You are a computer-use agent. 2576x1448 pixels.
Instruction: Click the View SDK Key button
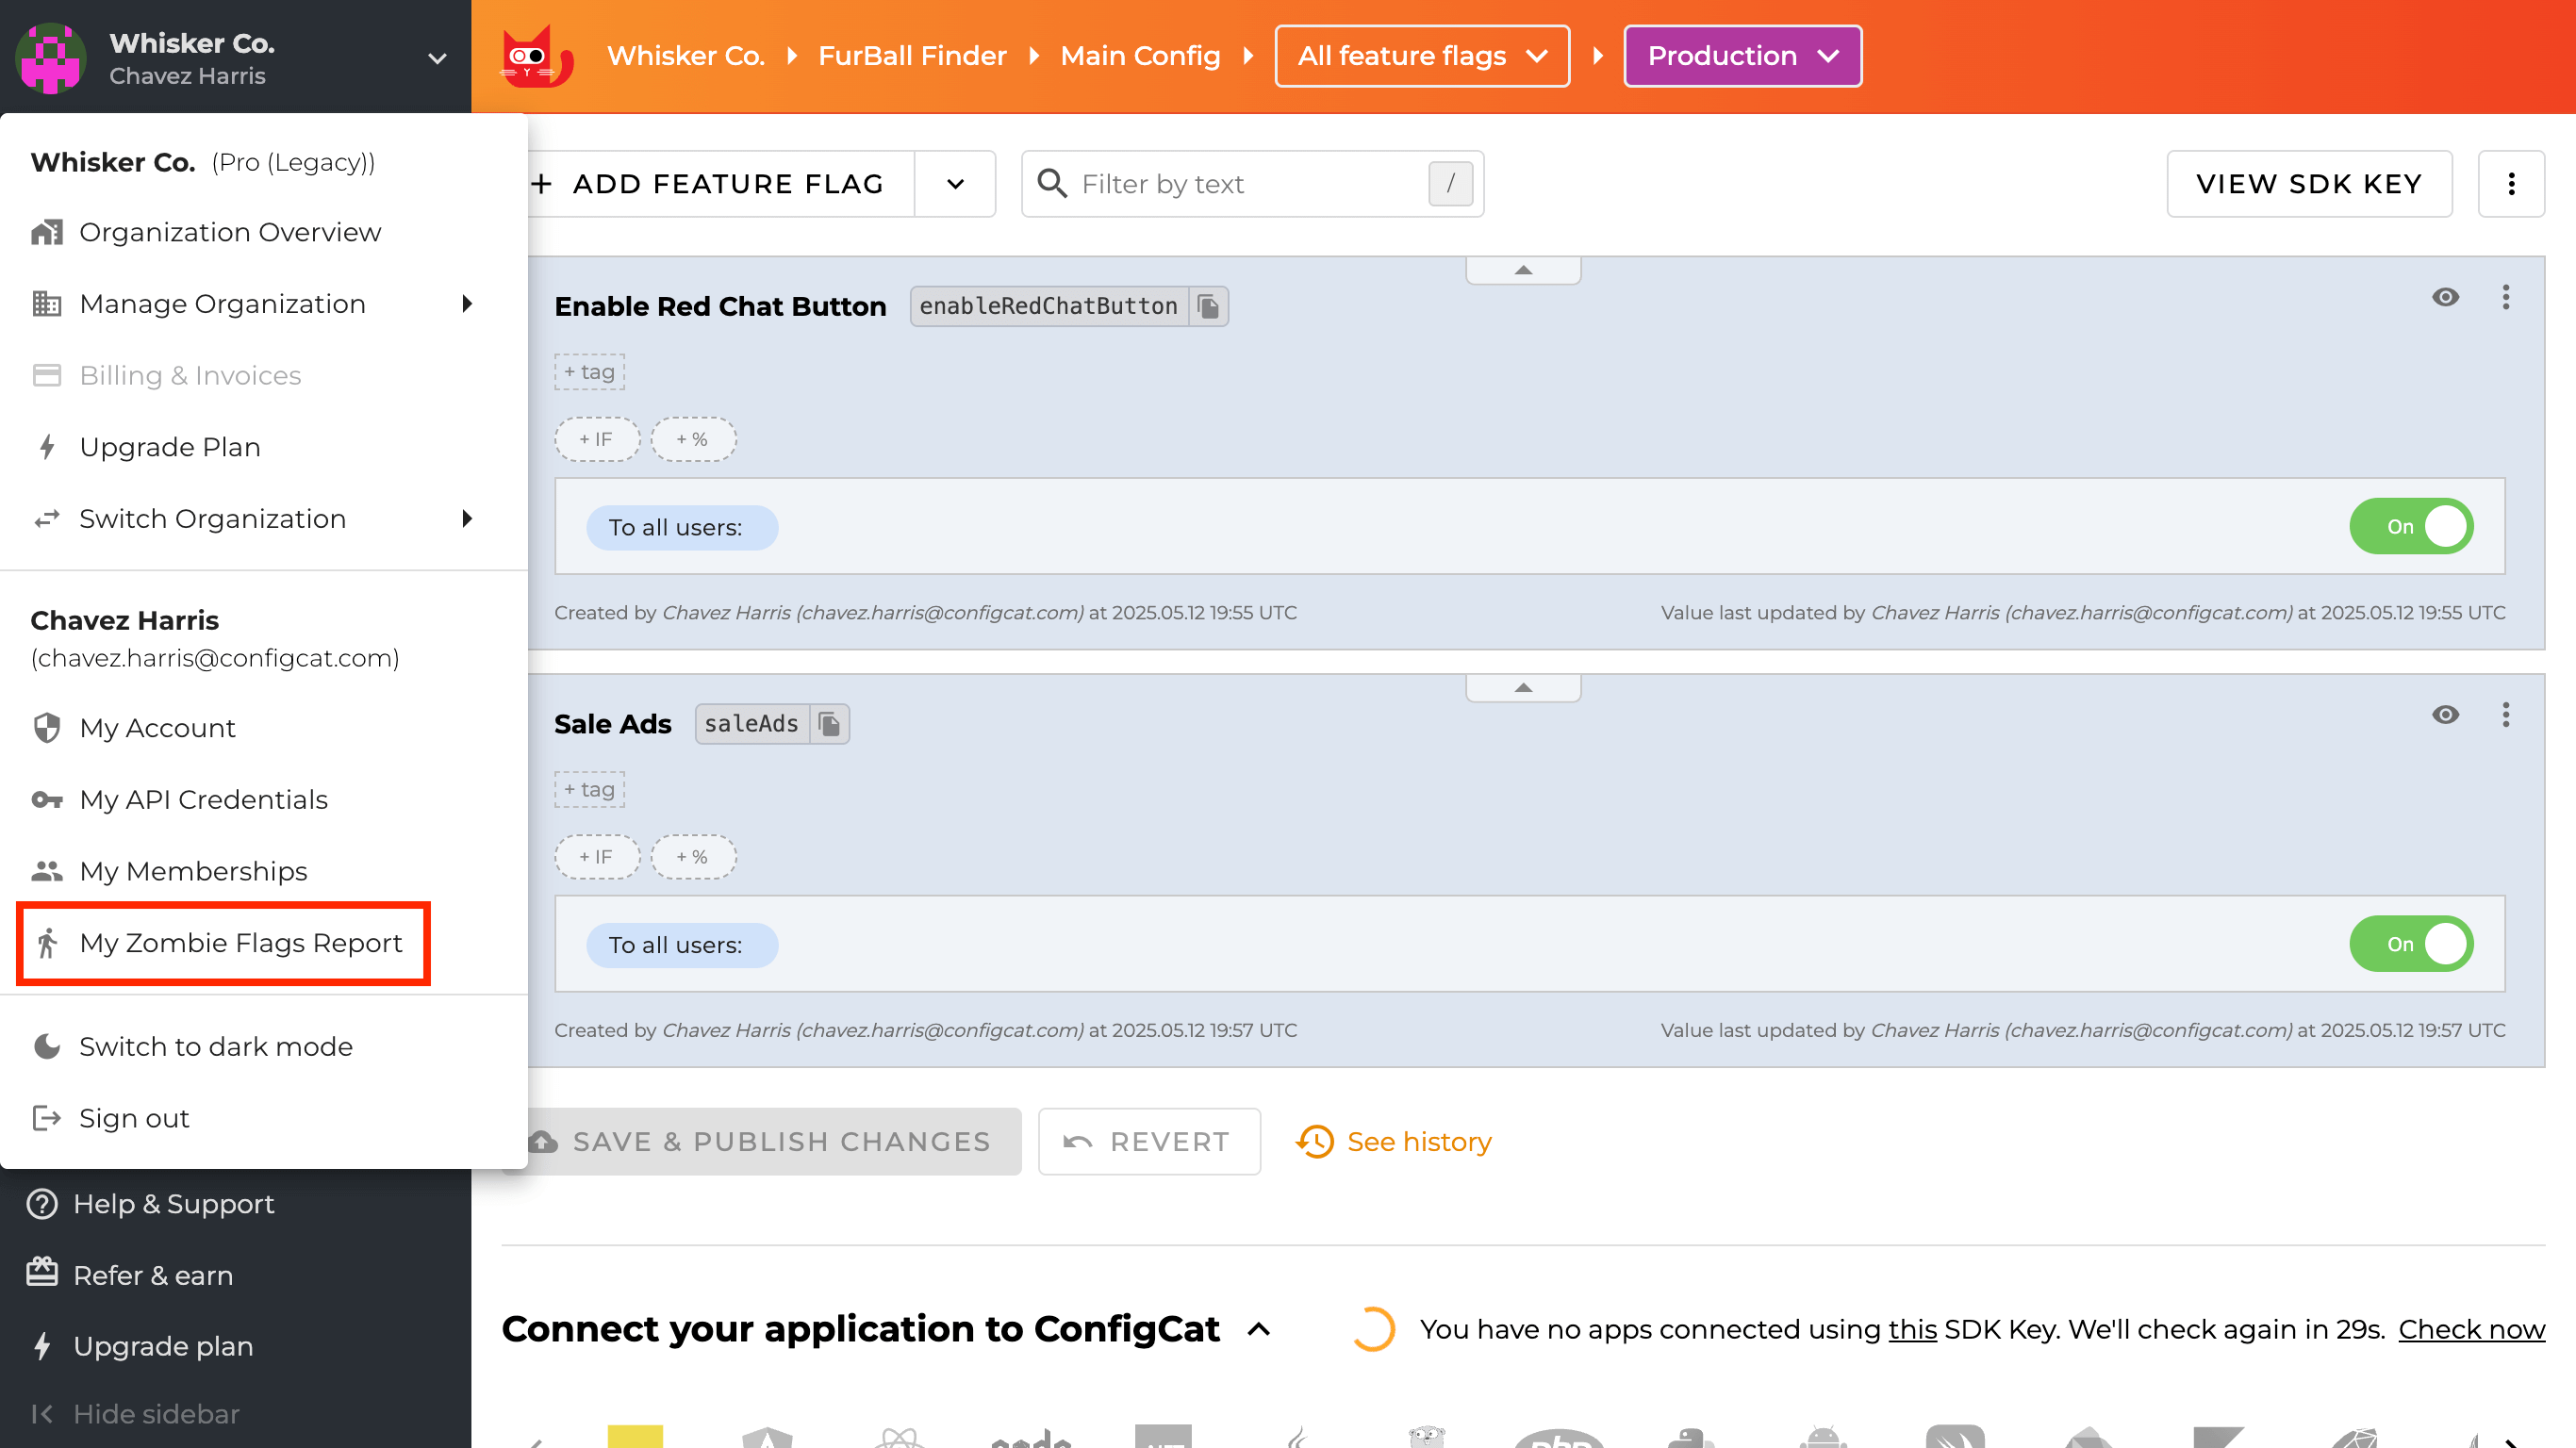[x=2308, y=184]
